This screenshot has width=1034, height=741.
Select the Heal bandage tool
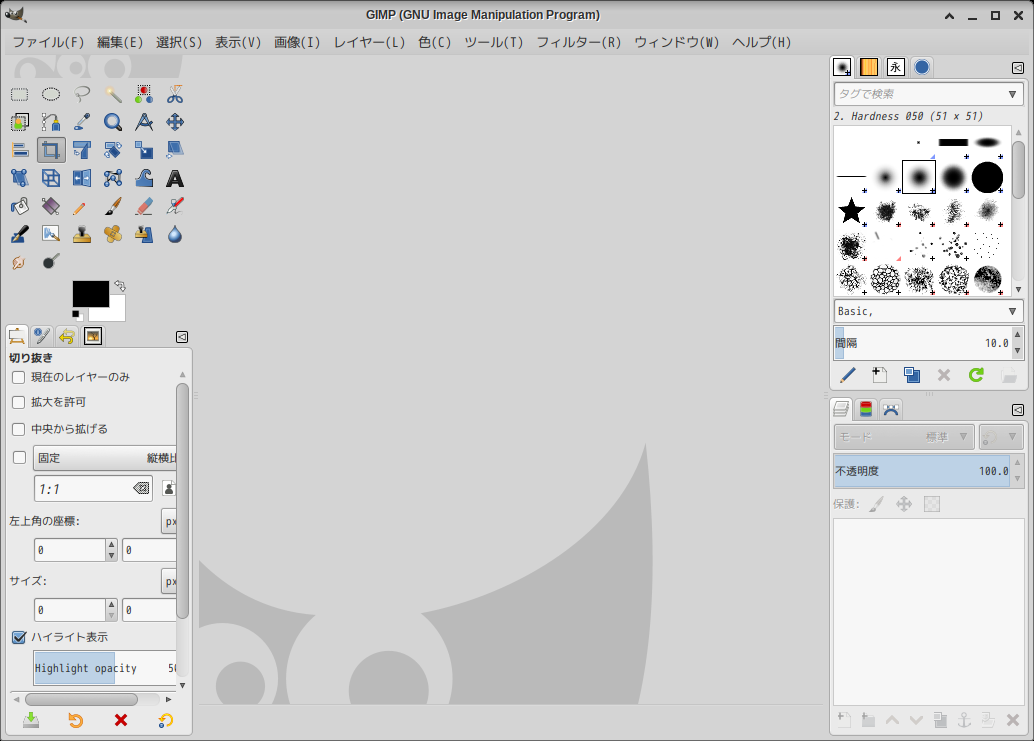tap(113, 234)
